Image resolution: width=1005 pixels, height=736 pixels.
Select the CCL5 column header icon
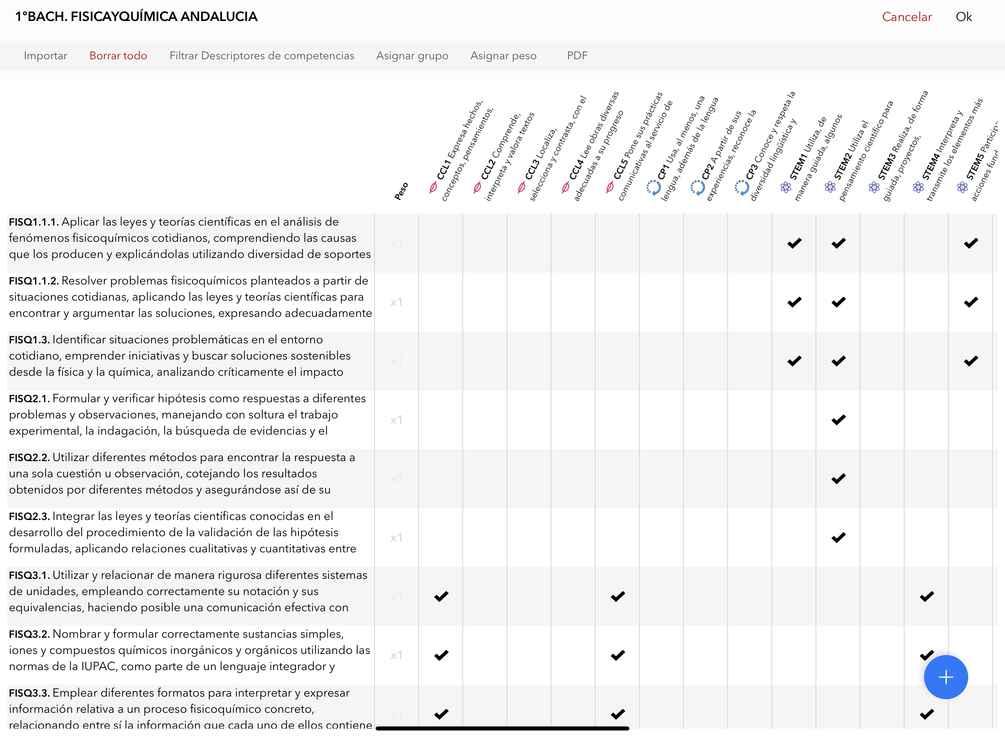(610, 188)
